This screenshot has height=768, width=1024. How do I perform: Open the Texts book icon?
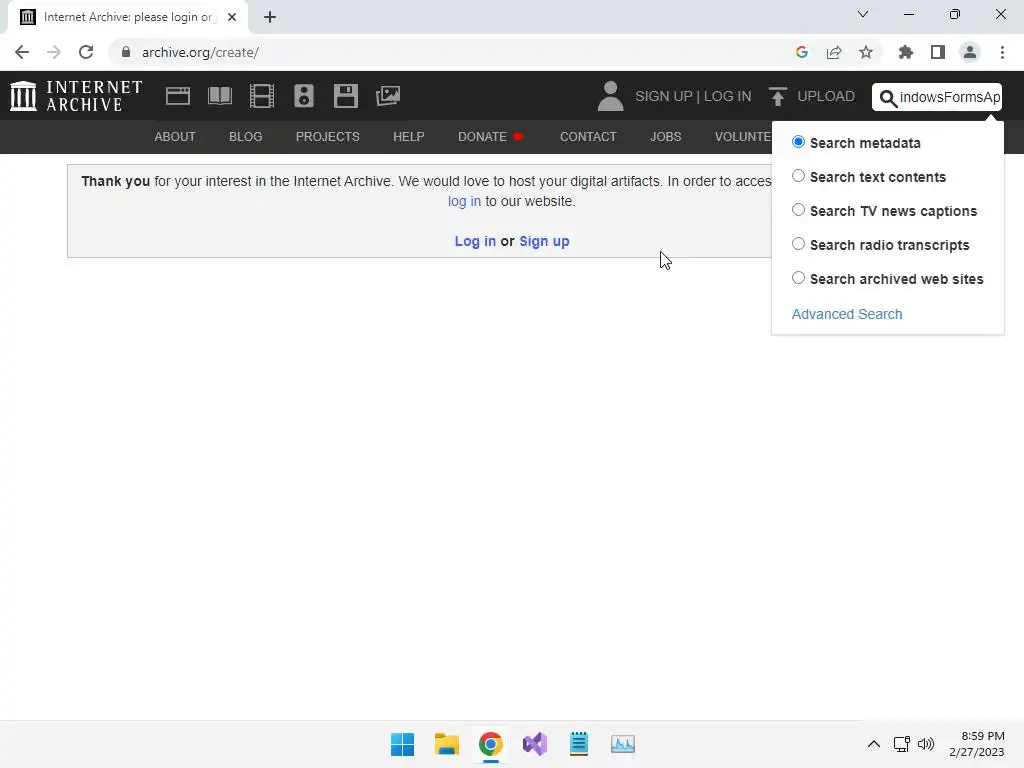point(219,96)
